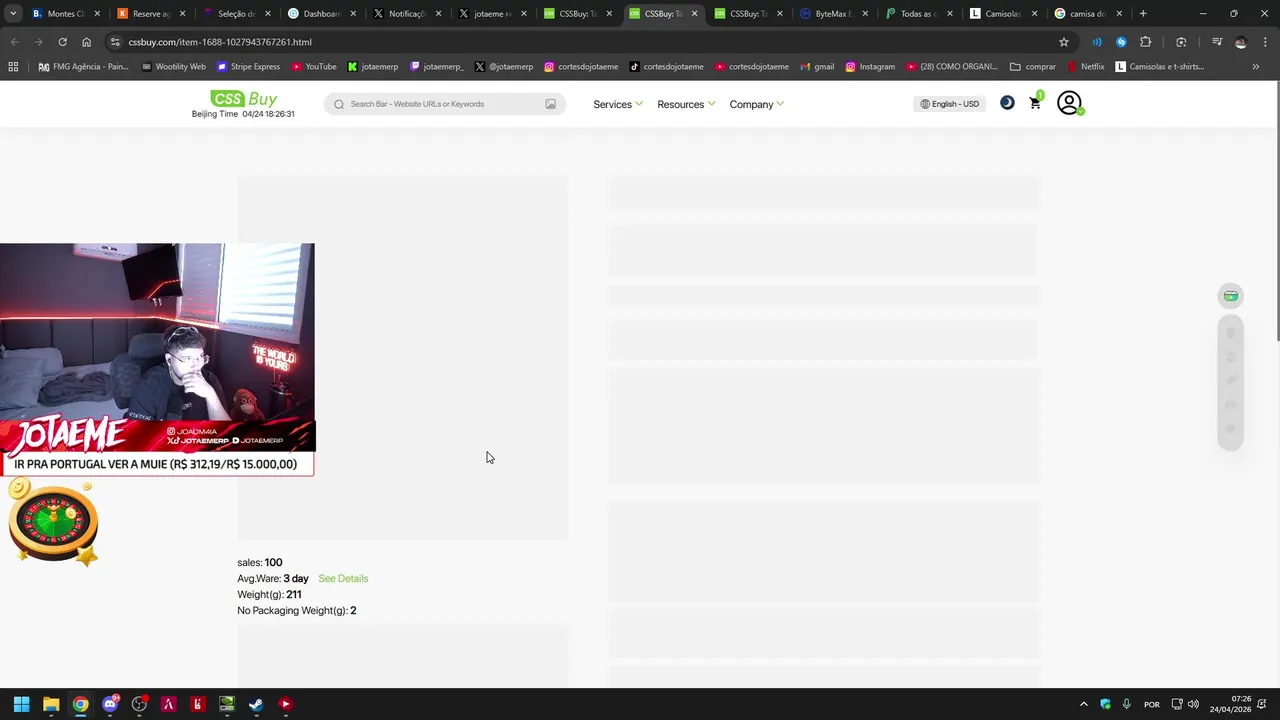Show more bookmarks chevron

click(x=1256, y=67)
